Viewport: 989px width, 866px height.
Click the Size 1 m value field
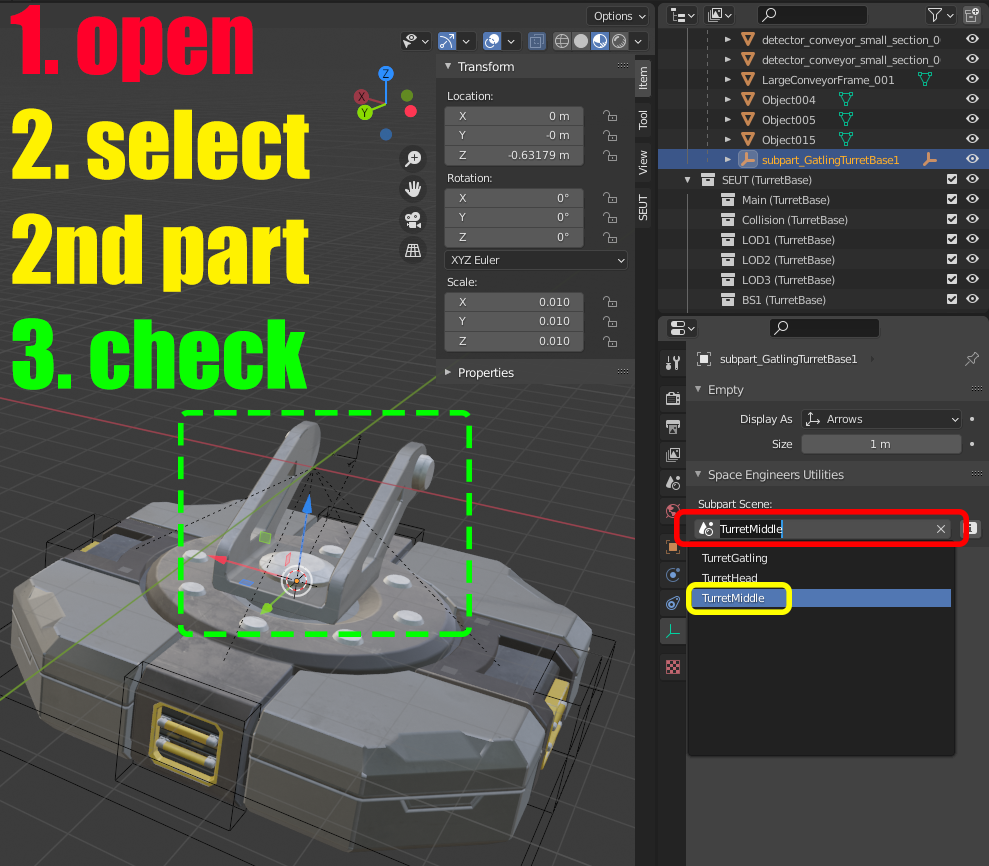tap(881, 444)
